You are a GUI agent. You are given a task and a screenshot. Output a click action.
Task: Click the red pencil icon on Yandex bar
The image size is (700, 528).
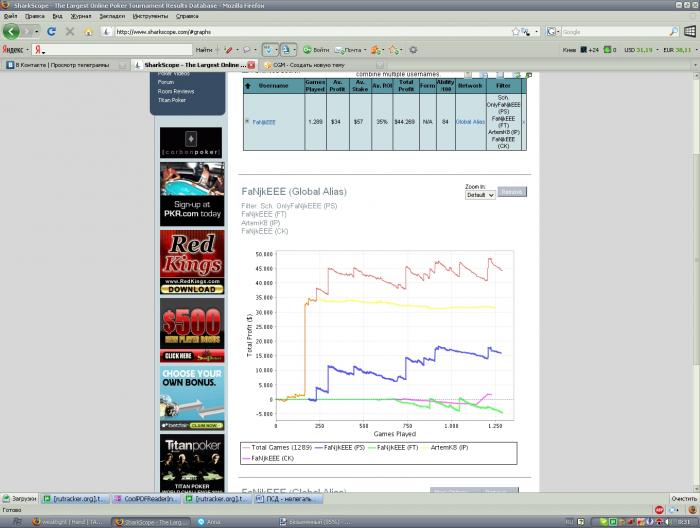tap(229, 50)
